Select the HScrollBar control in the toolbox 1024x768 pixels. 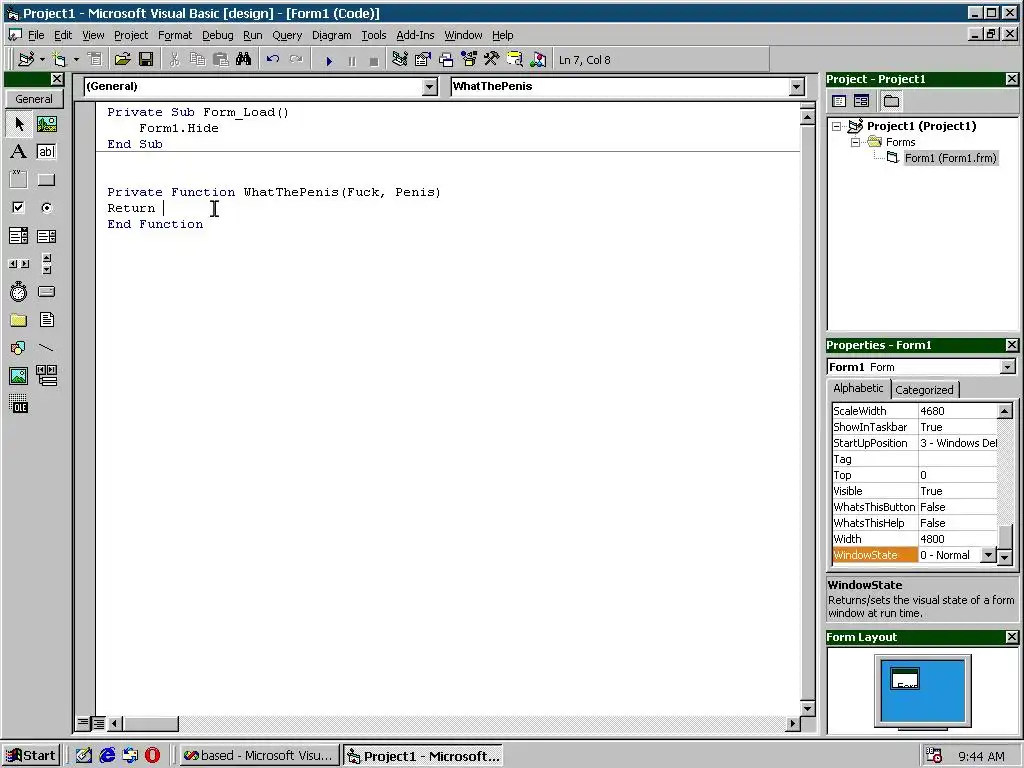(x=19, y=264)
